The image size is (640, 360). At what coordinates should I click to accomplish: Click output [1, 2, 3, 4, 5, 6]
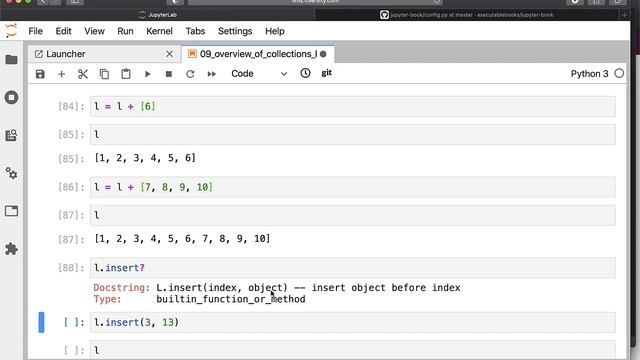pyautogui.click(x=145, y=158)
